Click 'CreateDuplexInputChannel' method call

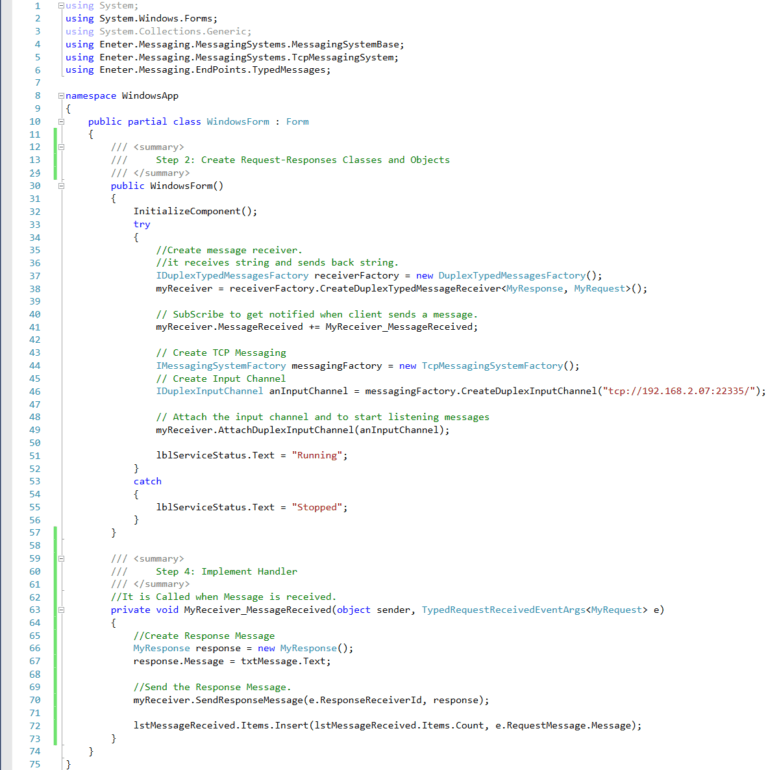(x=529, y=391)
